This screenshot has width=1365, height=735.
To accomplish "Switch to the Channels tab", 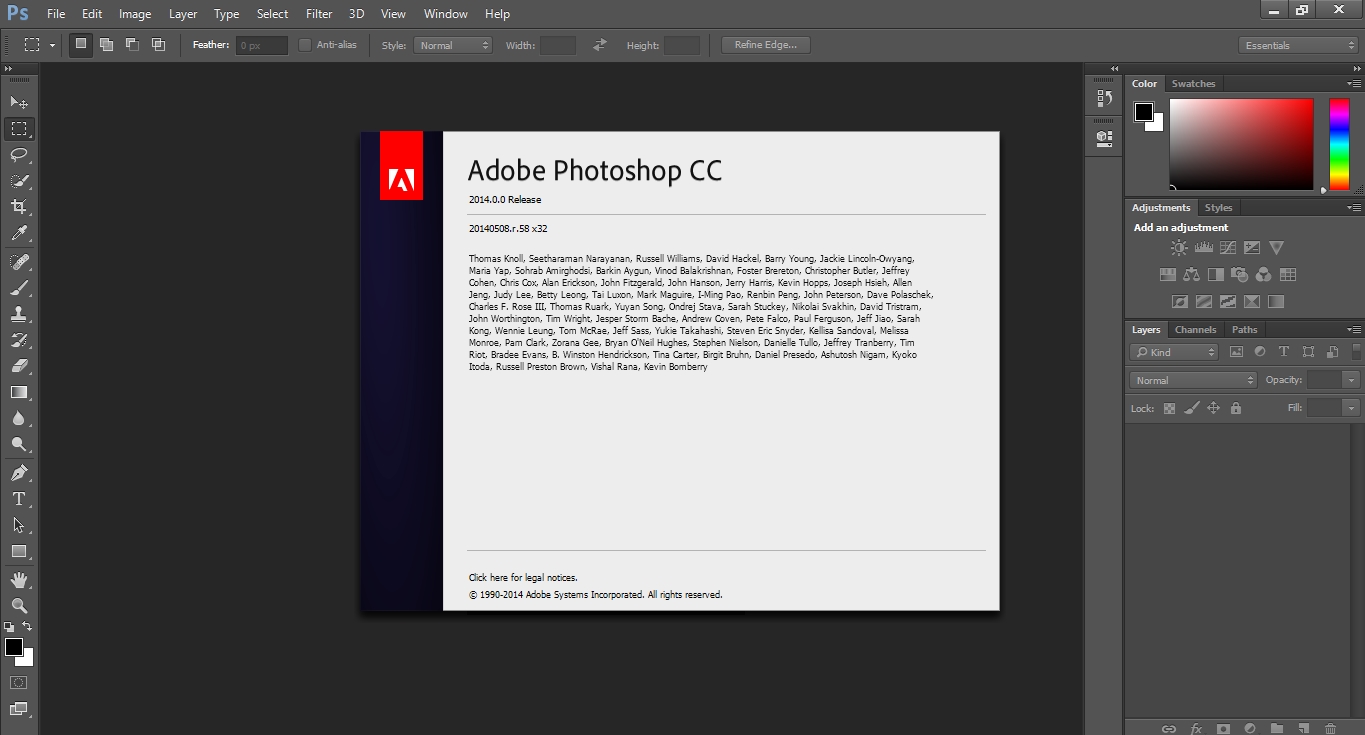I will (1195, 330).
